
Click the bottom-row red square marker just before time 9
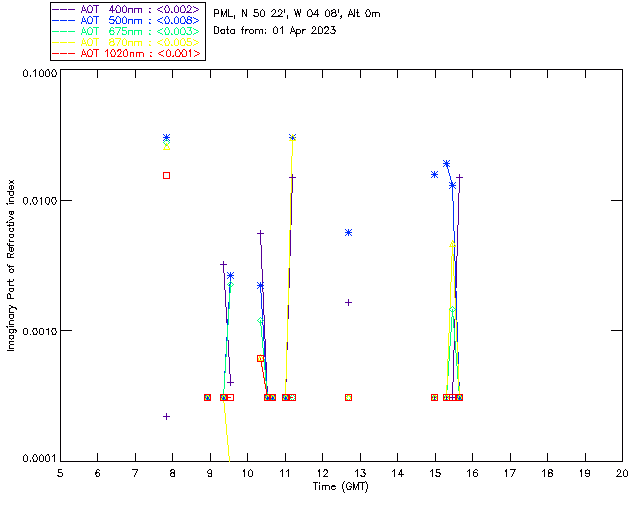point(207,397)
